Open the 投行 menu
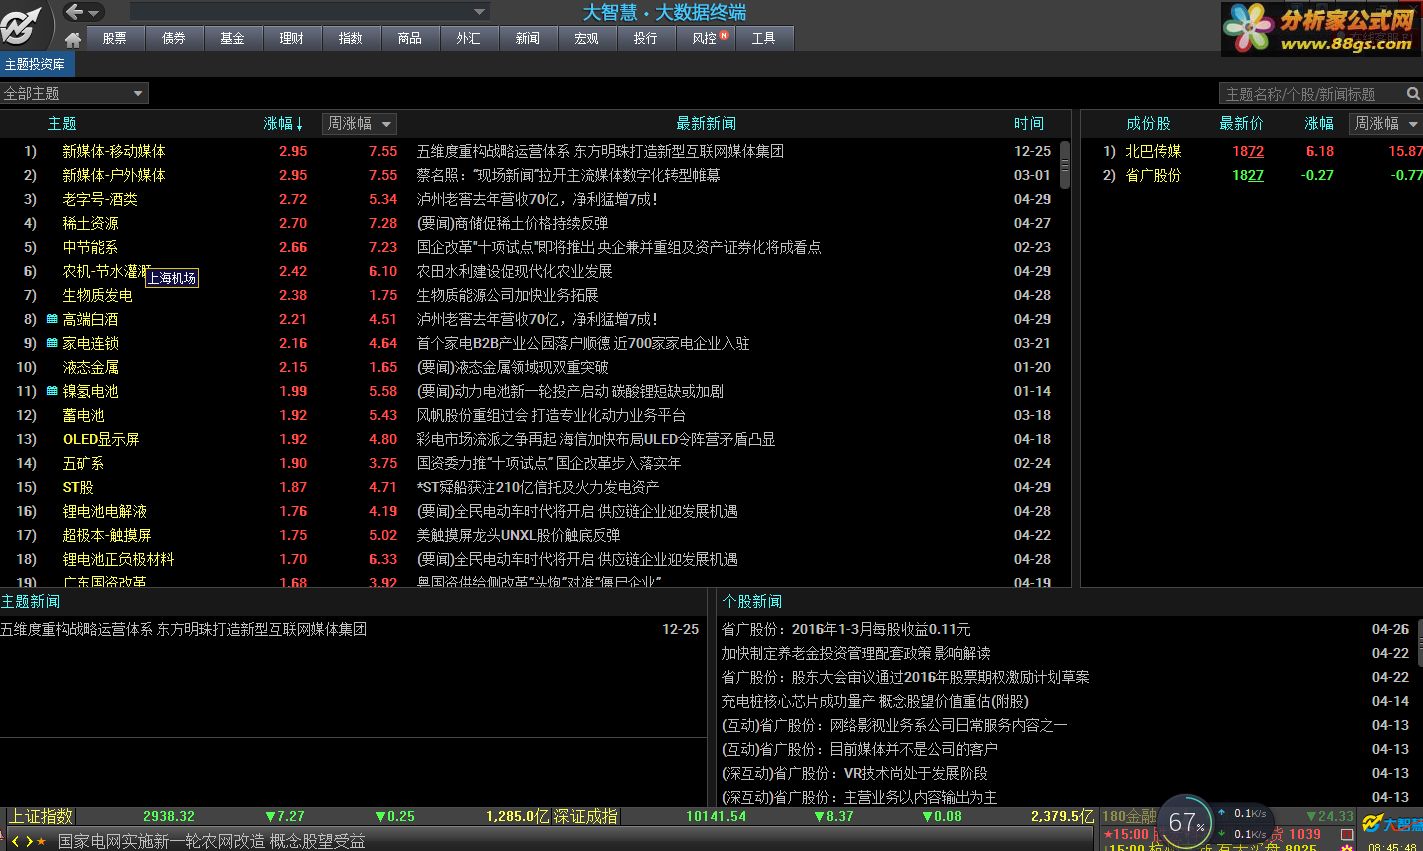1423x851 pixels. tap(646, 38)
